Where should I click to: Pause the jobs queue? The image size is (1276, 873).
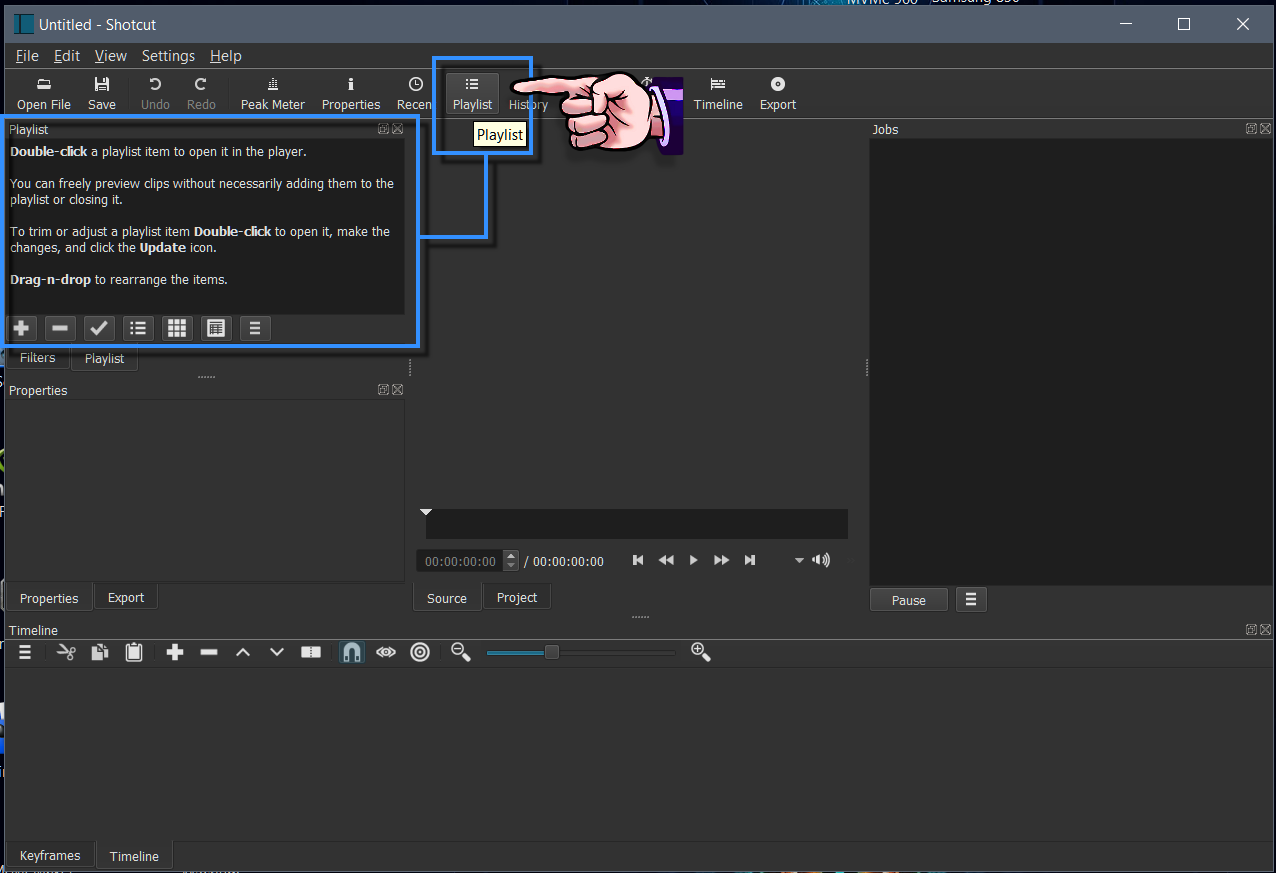pyautogui.click(x=909, y=600)
